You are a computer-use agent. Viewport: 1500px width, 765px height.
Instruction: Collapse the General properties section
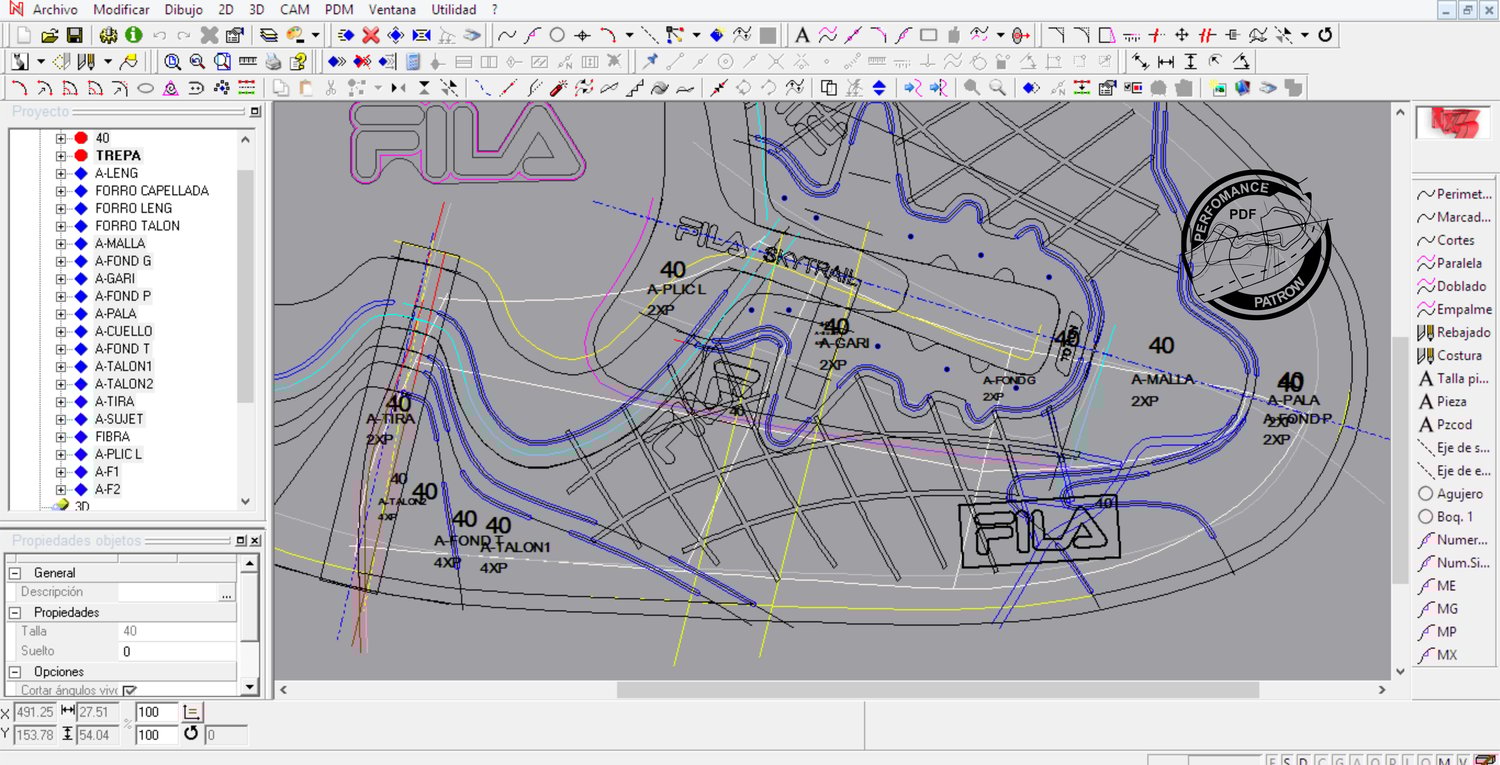pyautogui.click(x=15, y=573)
